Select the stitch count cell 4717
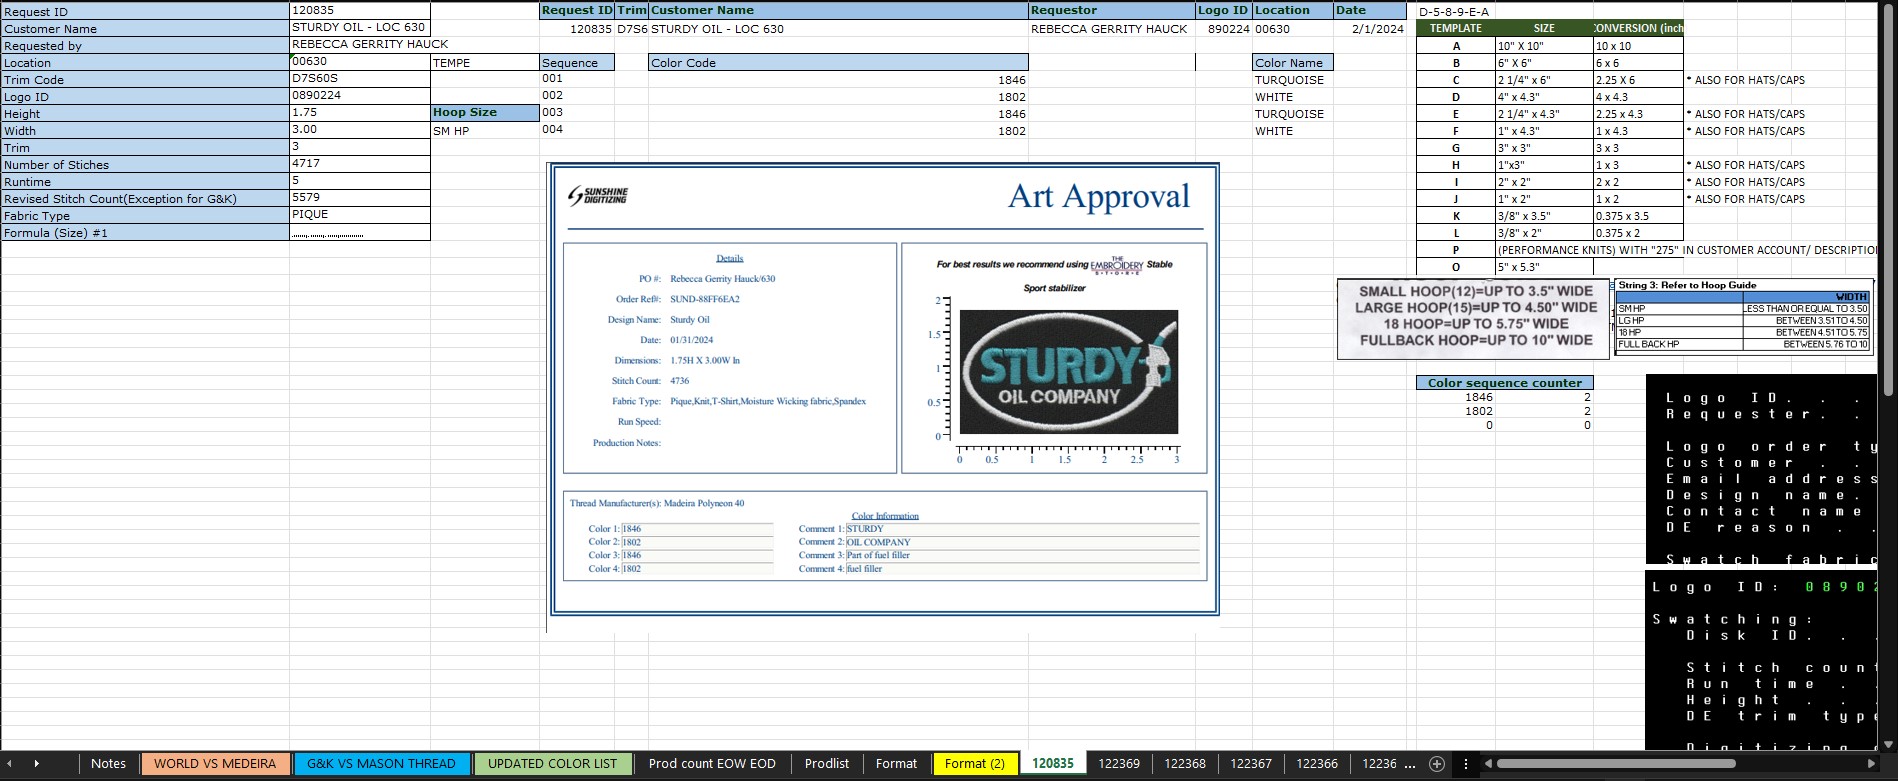This screenshot has width=1898, height=781. pos(360,163)
